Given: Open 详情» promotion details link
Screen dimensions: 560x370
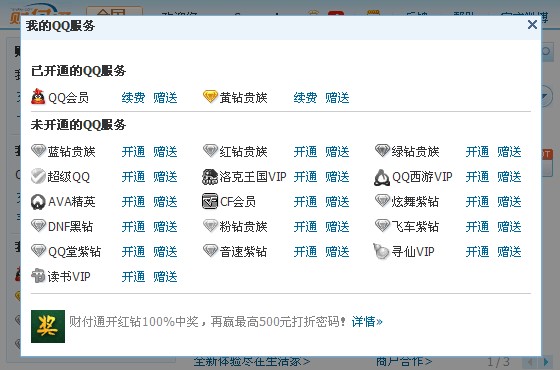Looking at the screenshot, I should [367, 321].
